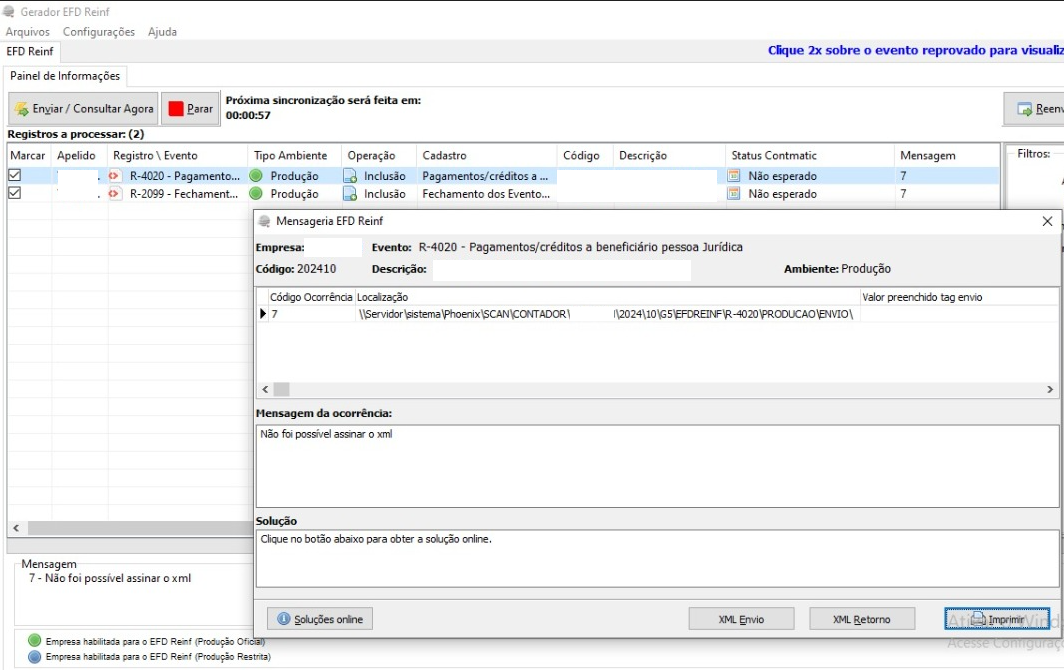Click the green Produção Oficial legend icon

pyautogui.click(x=35, y=640)
